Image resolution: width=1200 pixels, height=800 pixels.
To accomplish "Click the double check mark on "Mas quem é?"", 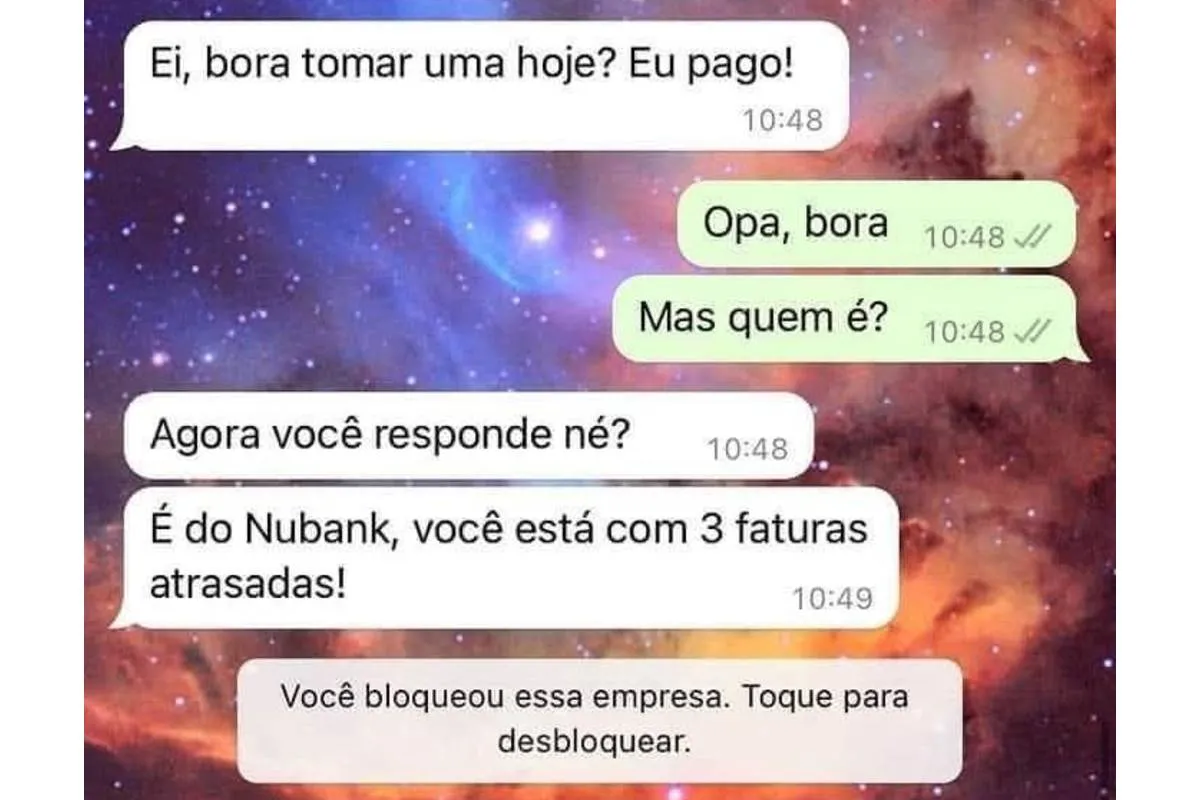I will click(1034, 332).
